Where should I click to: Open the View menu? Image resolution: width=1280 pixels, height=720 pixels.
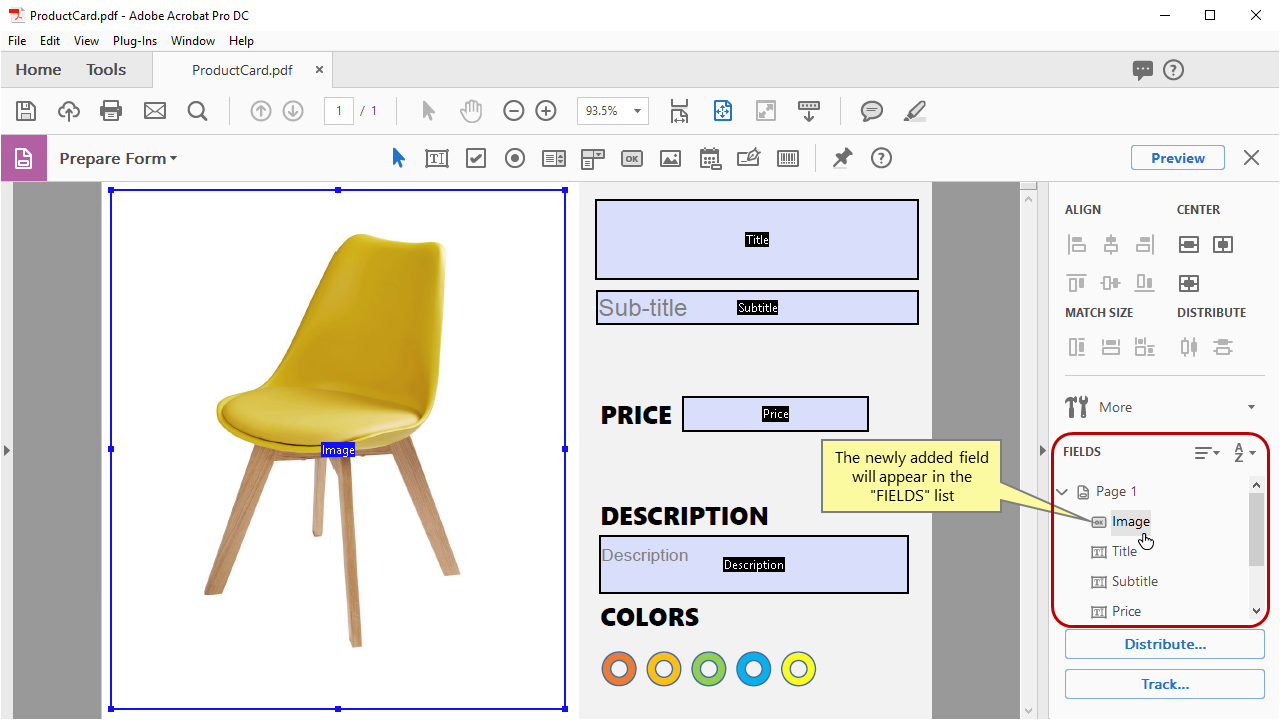tap(87, 41)
